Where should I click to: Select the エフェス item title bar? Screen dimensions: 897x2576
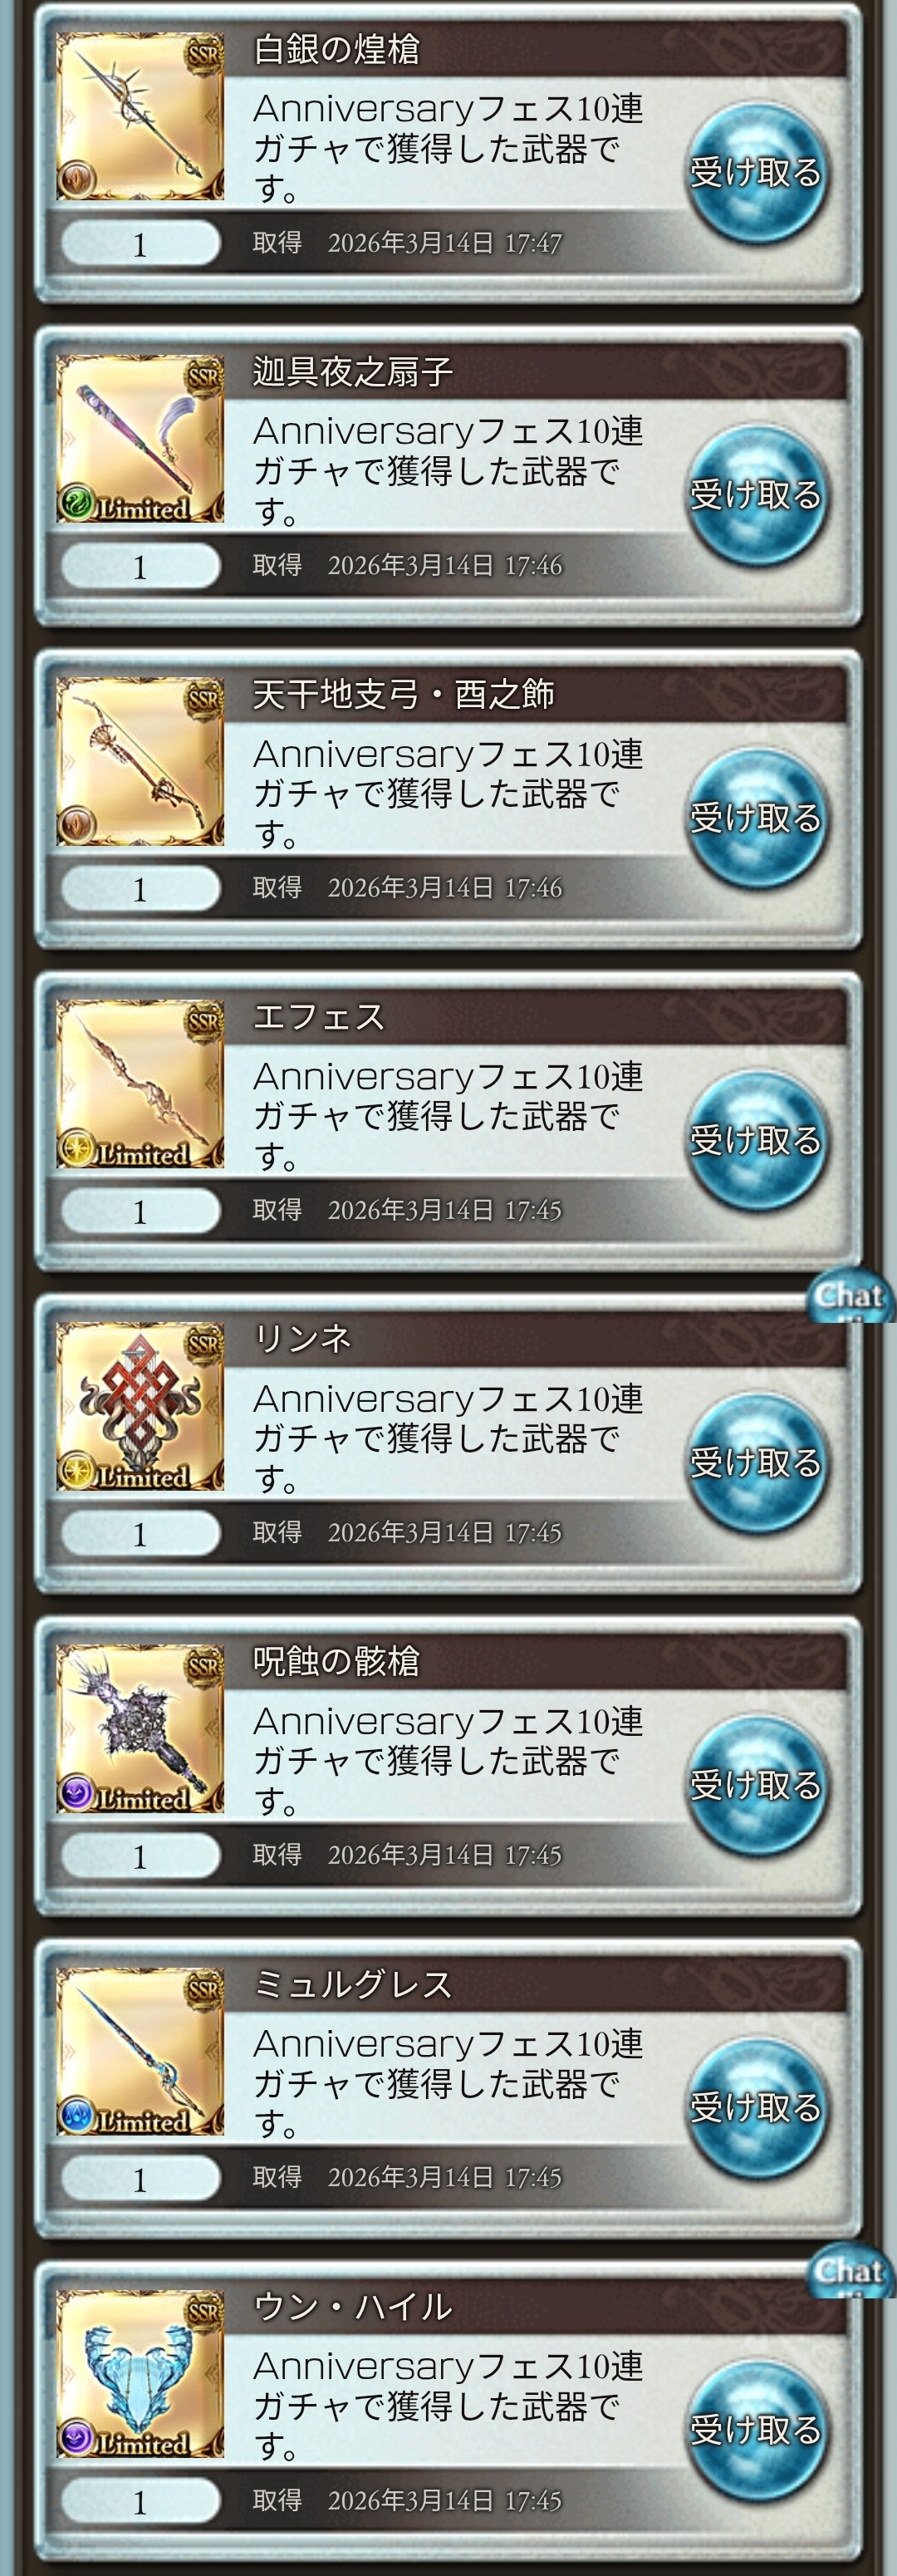click(535, 1017)
